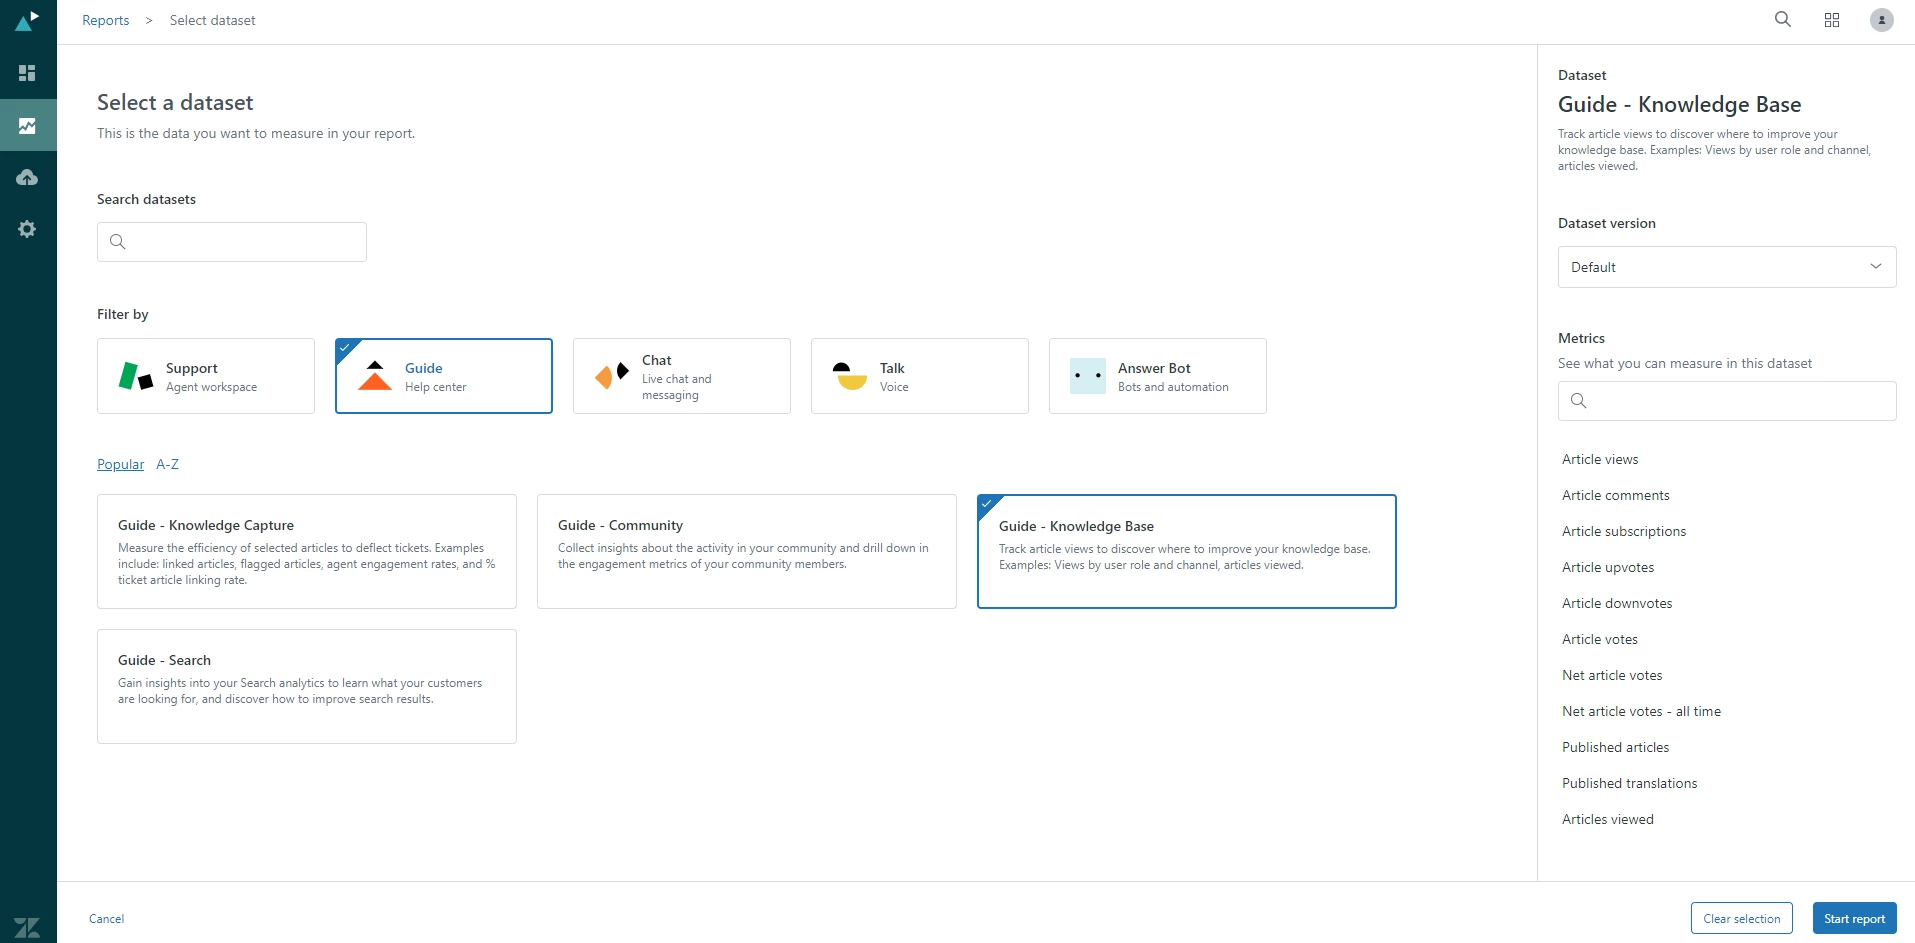The image size is (1915, 943).
Task: Go back to Reports breadcrumb
Action: 106,20
